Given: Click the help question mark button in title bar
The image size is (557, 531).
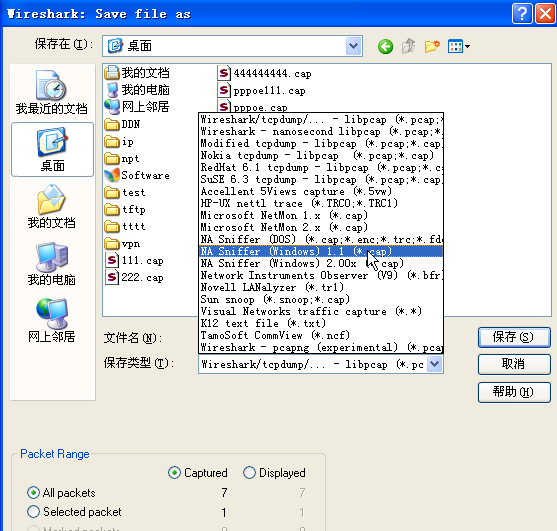Looking at the screenshot, I should click(522, 13).
